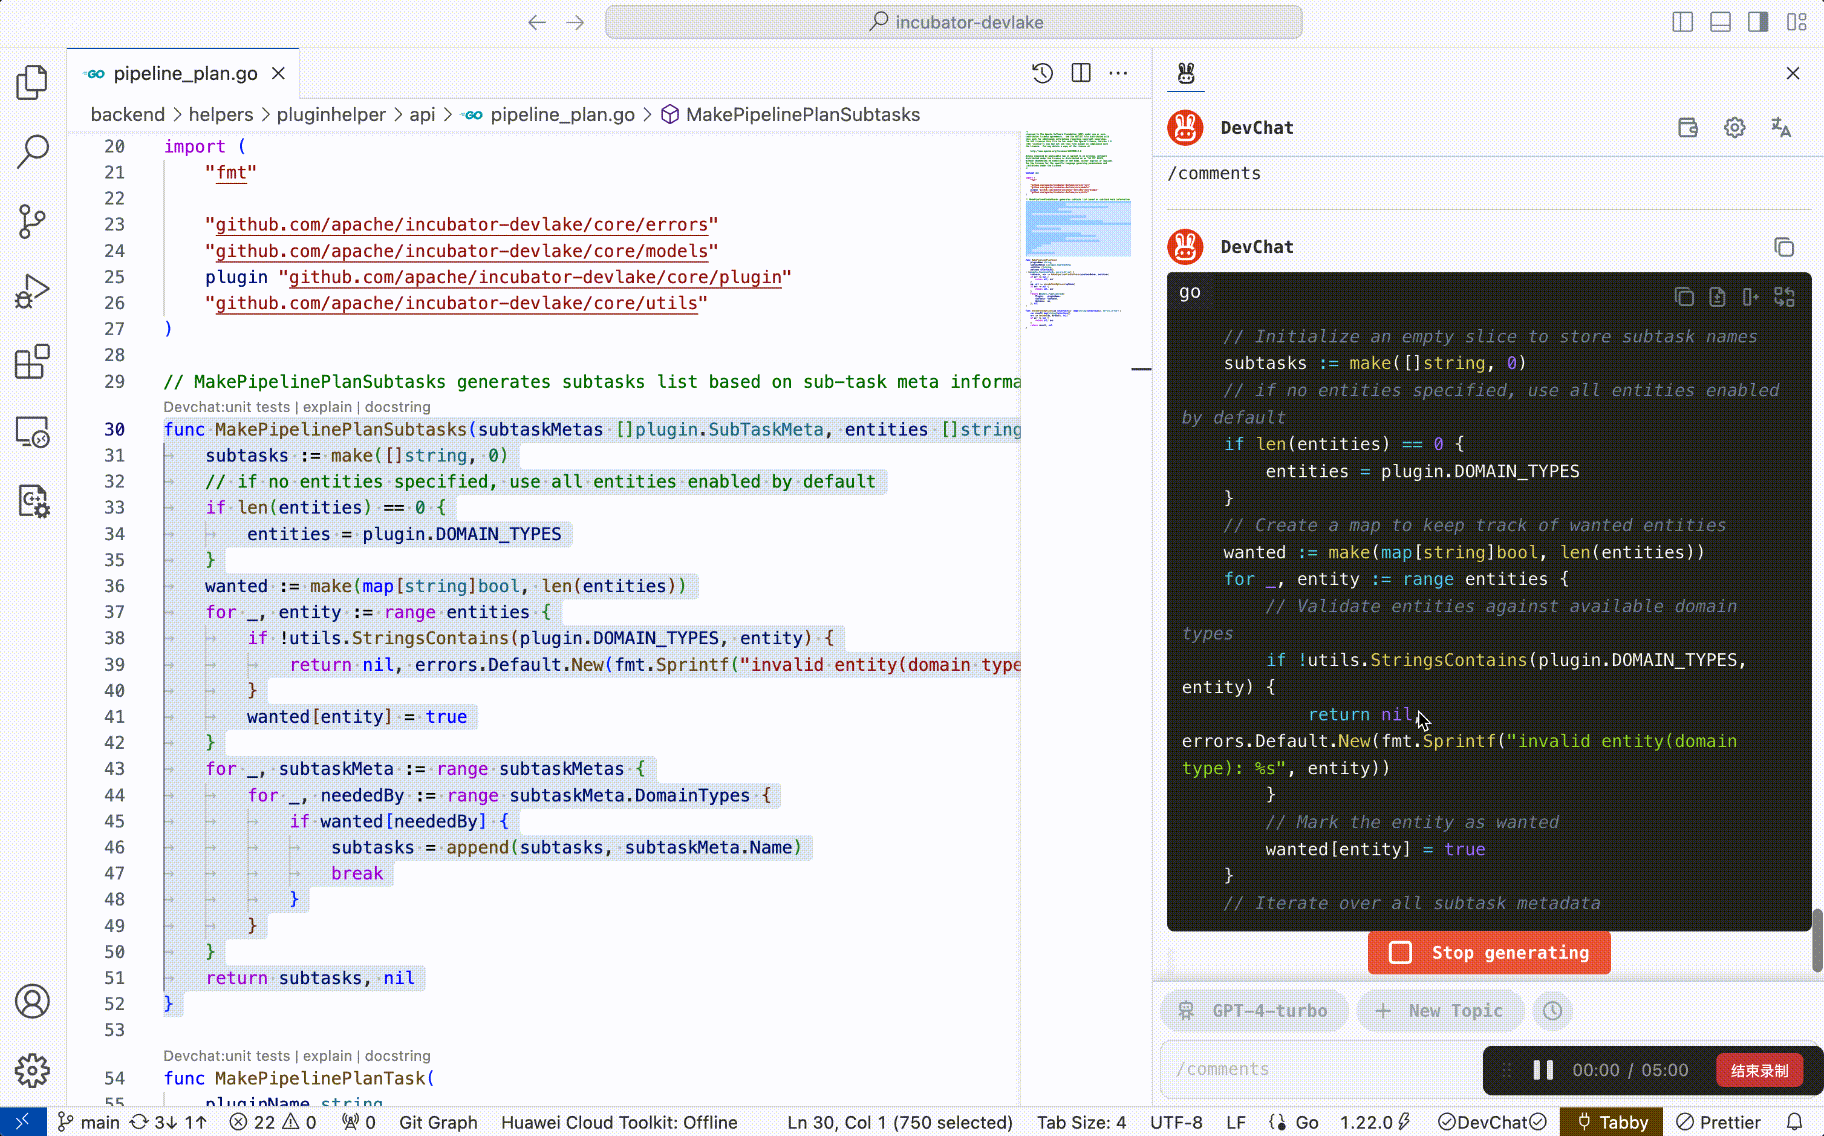
Task: Open the Manage gear in activity bar
Action: tap(32, 1070)
